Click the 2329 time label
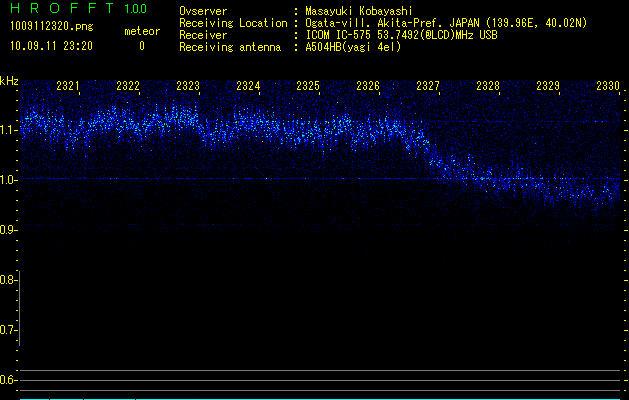Screen dimensions: 629x400 (548, 87)
